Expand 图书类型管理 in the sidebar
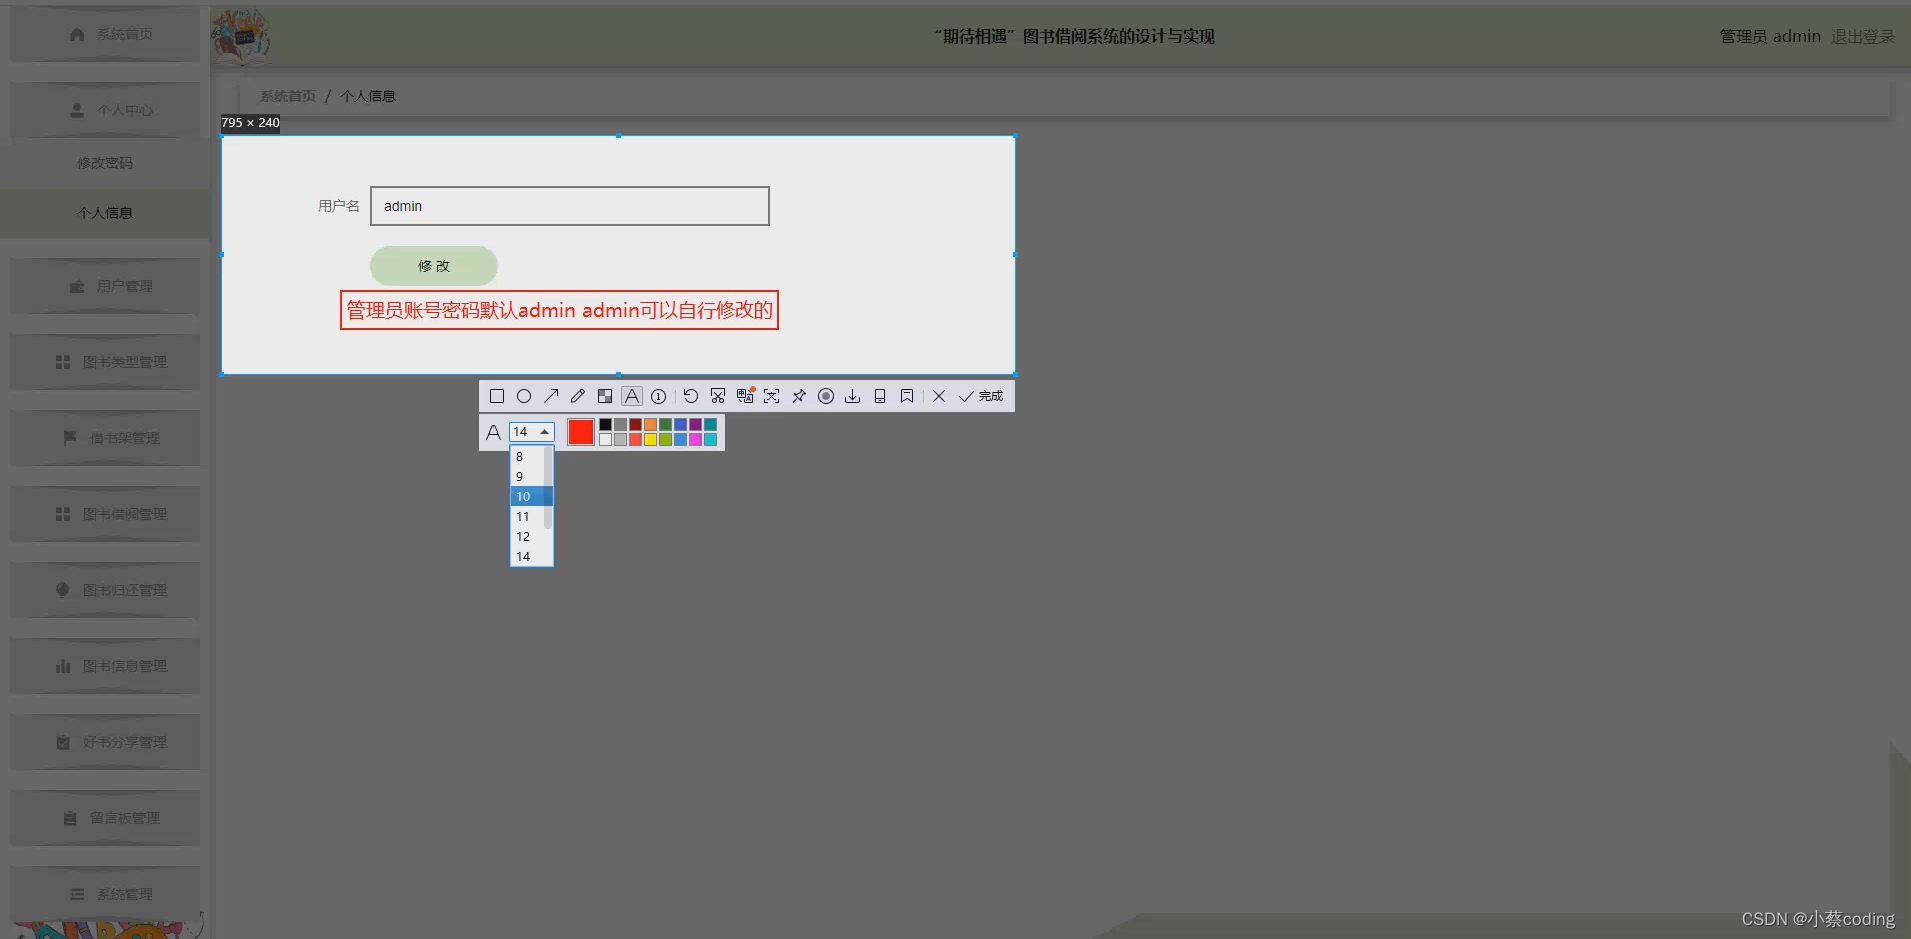 pyautogui.click(x=105, y=362)
